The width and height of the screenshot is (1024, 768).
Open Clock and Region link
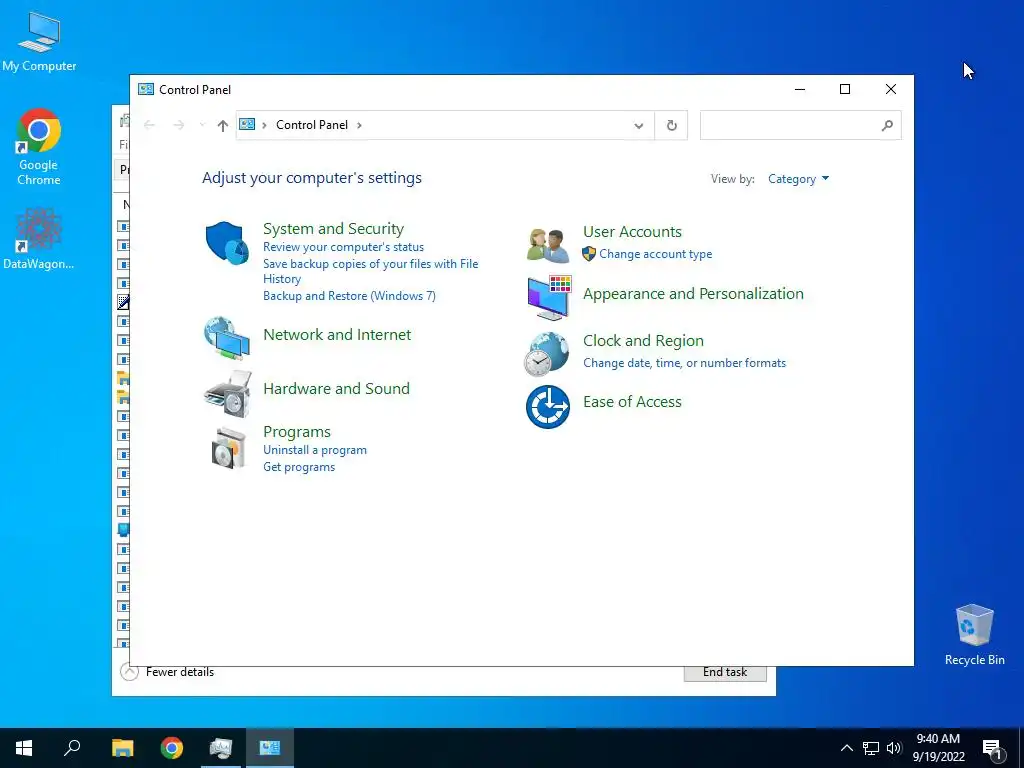coord(643,341)
